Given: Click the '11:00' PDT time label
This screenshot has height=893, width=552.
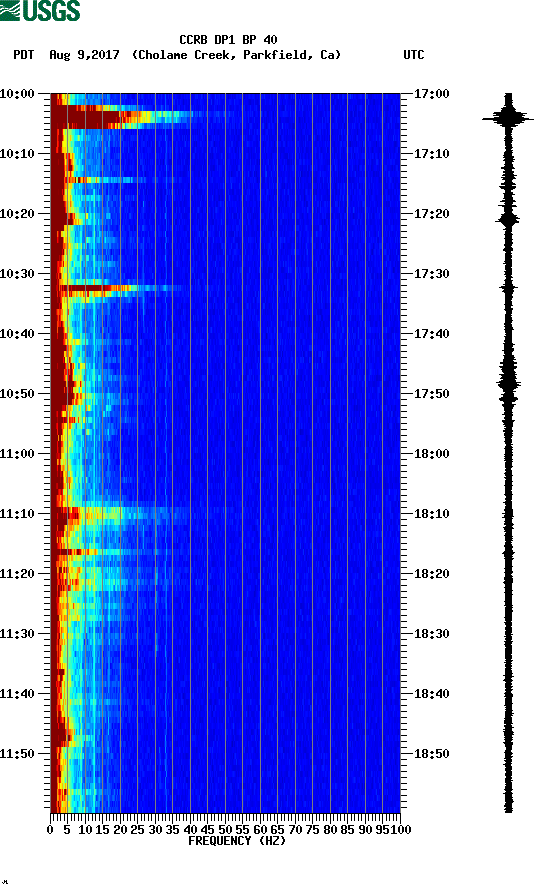Looking at the screenshot, I should 17,453.
